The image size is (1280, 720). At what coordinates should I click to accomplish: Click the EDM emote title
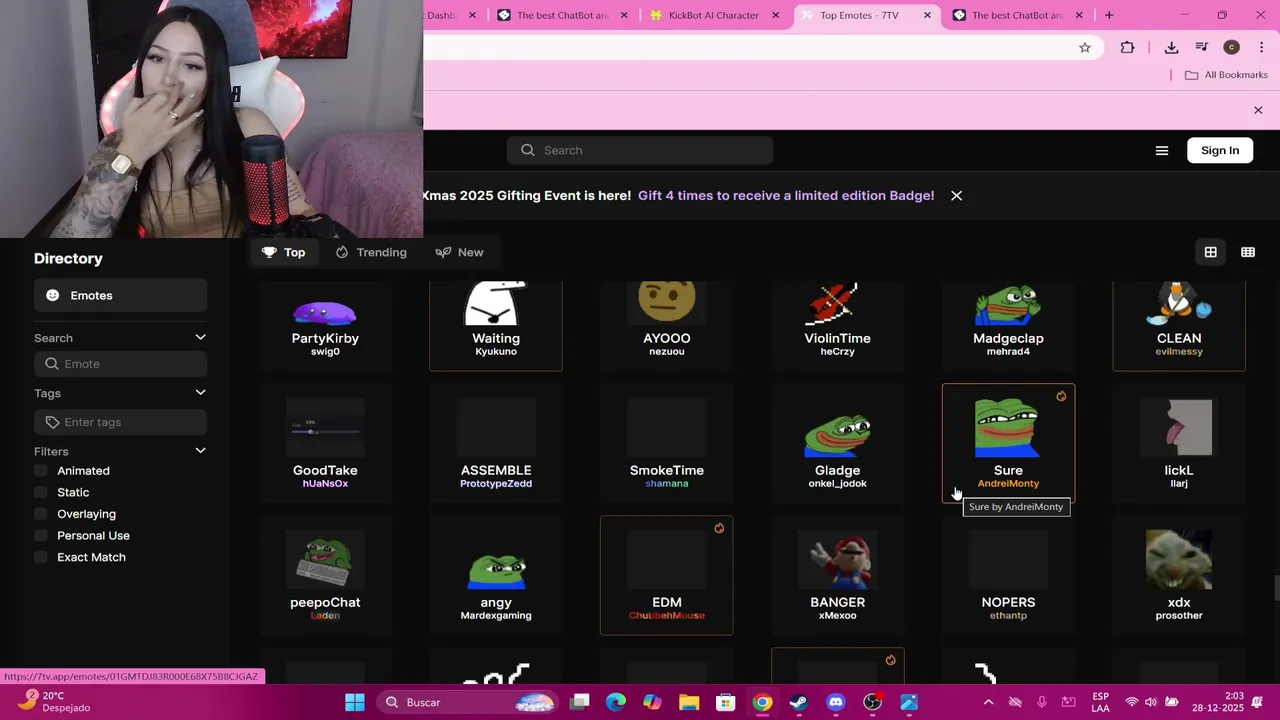coord(667,602)
